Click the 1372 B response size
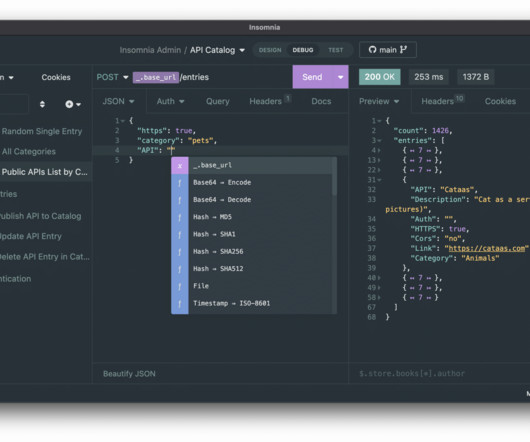The image size is (530, 442). [x=476, y=77]
